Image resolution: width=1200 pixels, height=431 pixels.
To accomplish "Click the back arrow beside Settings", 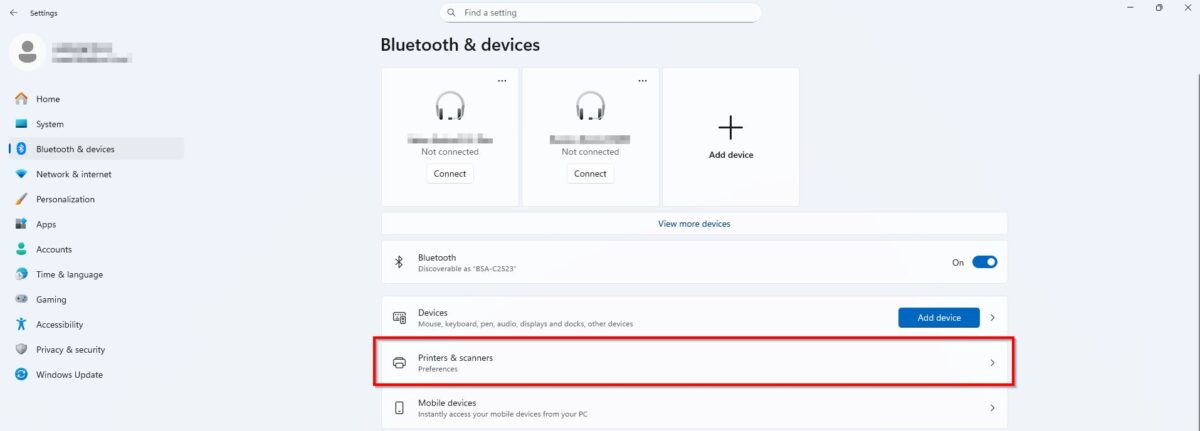I will pyautogui.click(x=13, y=13).
